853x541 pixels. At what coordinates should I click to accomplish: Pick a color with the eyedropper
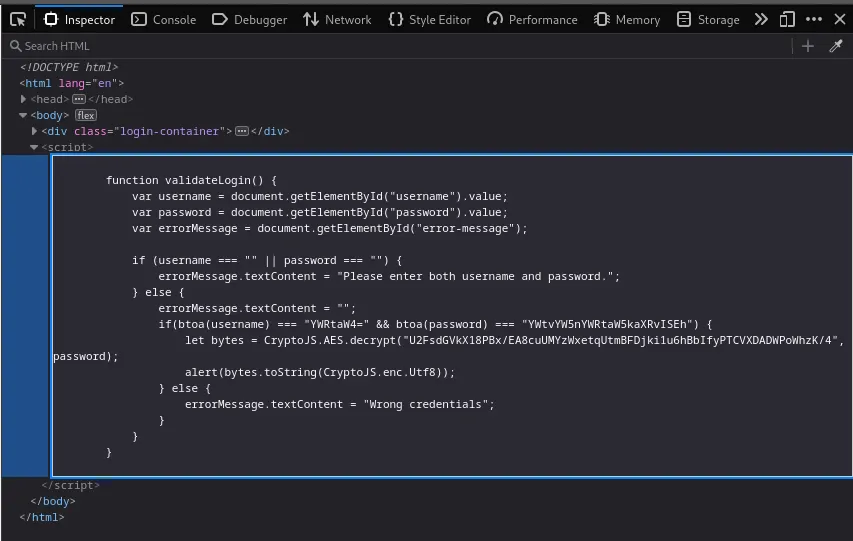[x=836, y=46]
